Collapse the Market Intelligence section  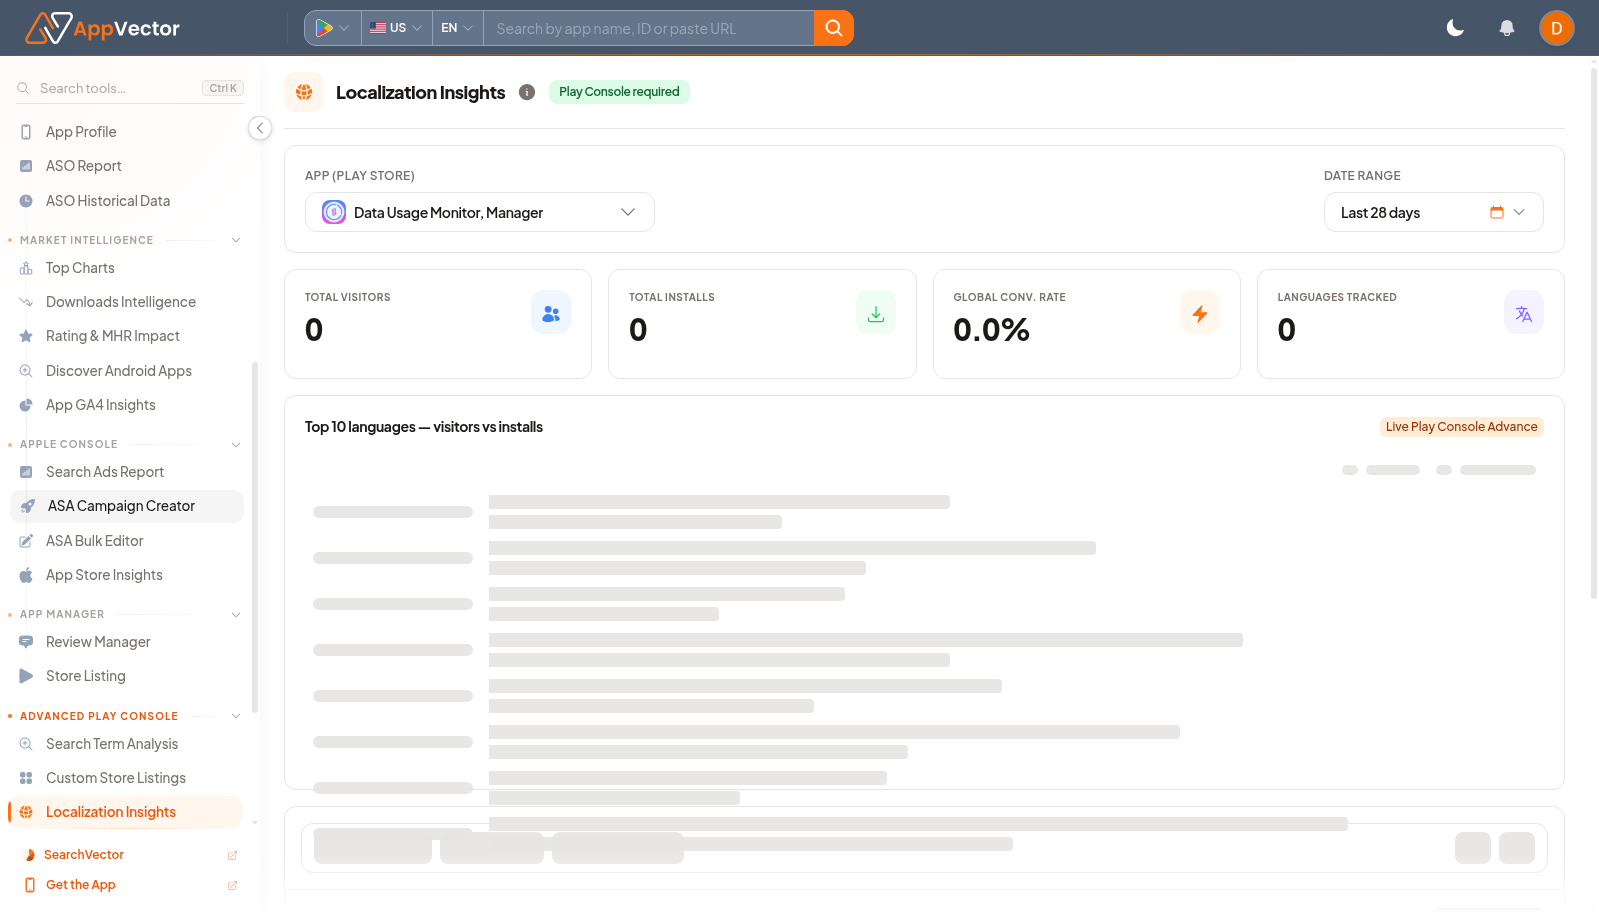point(236,240)
